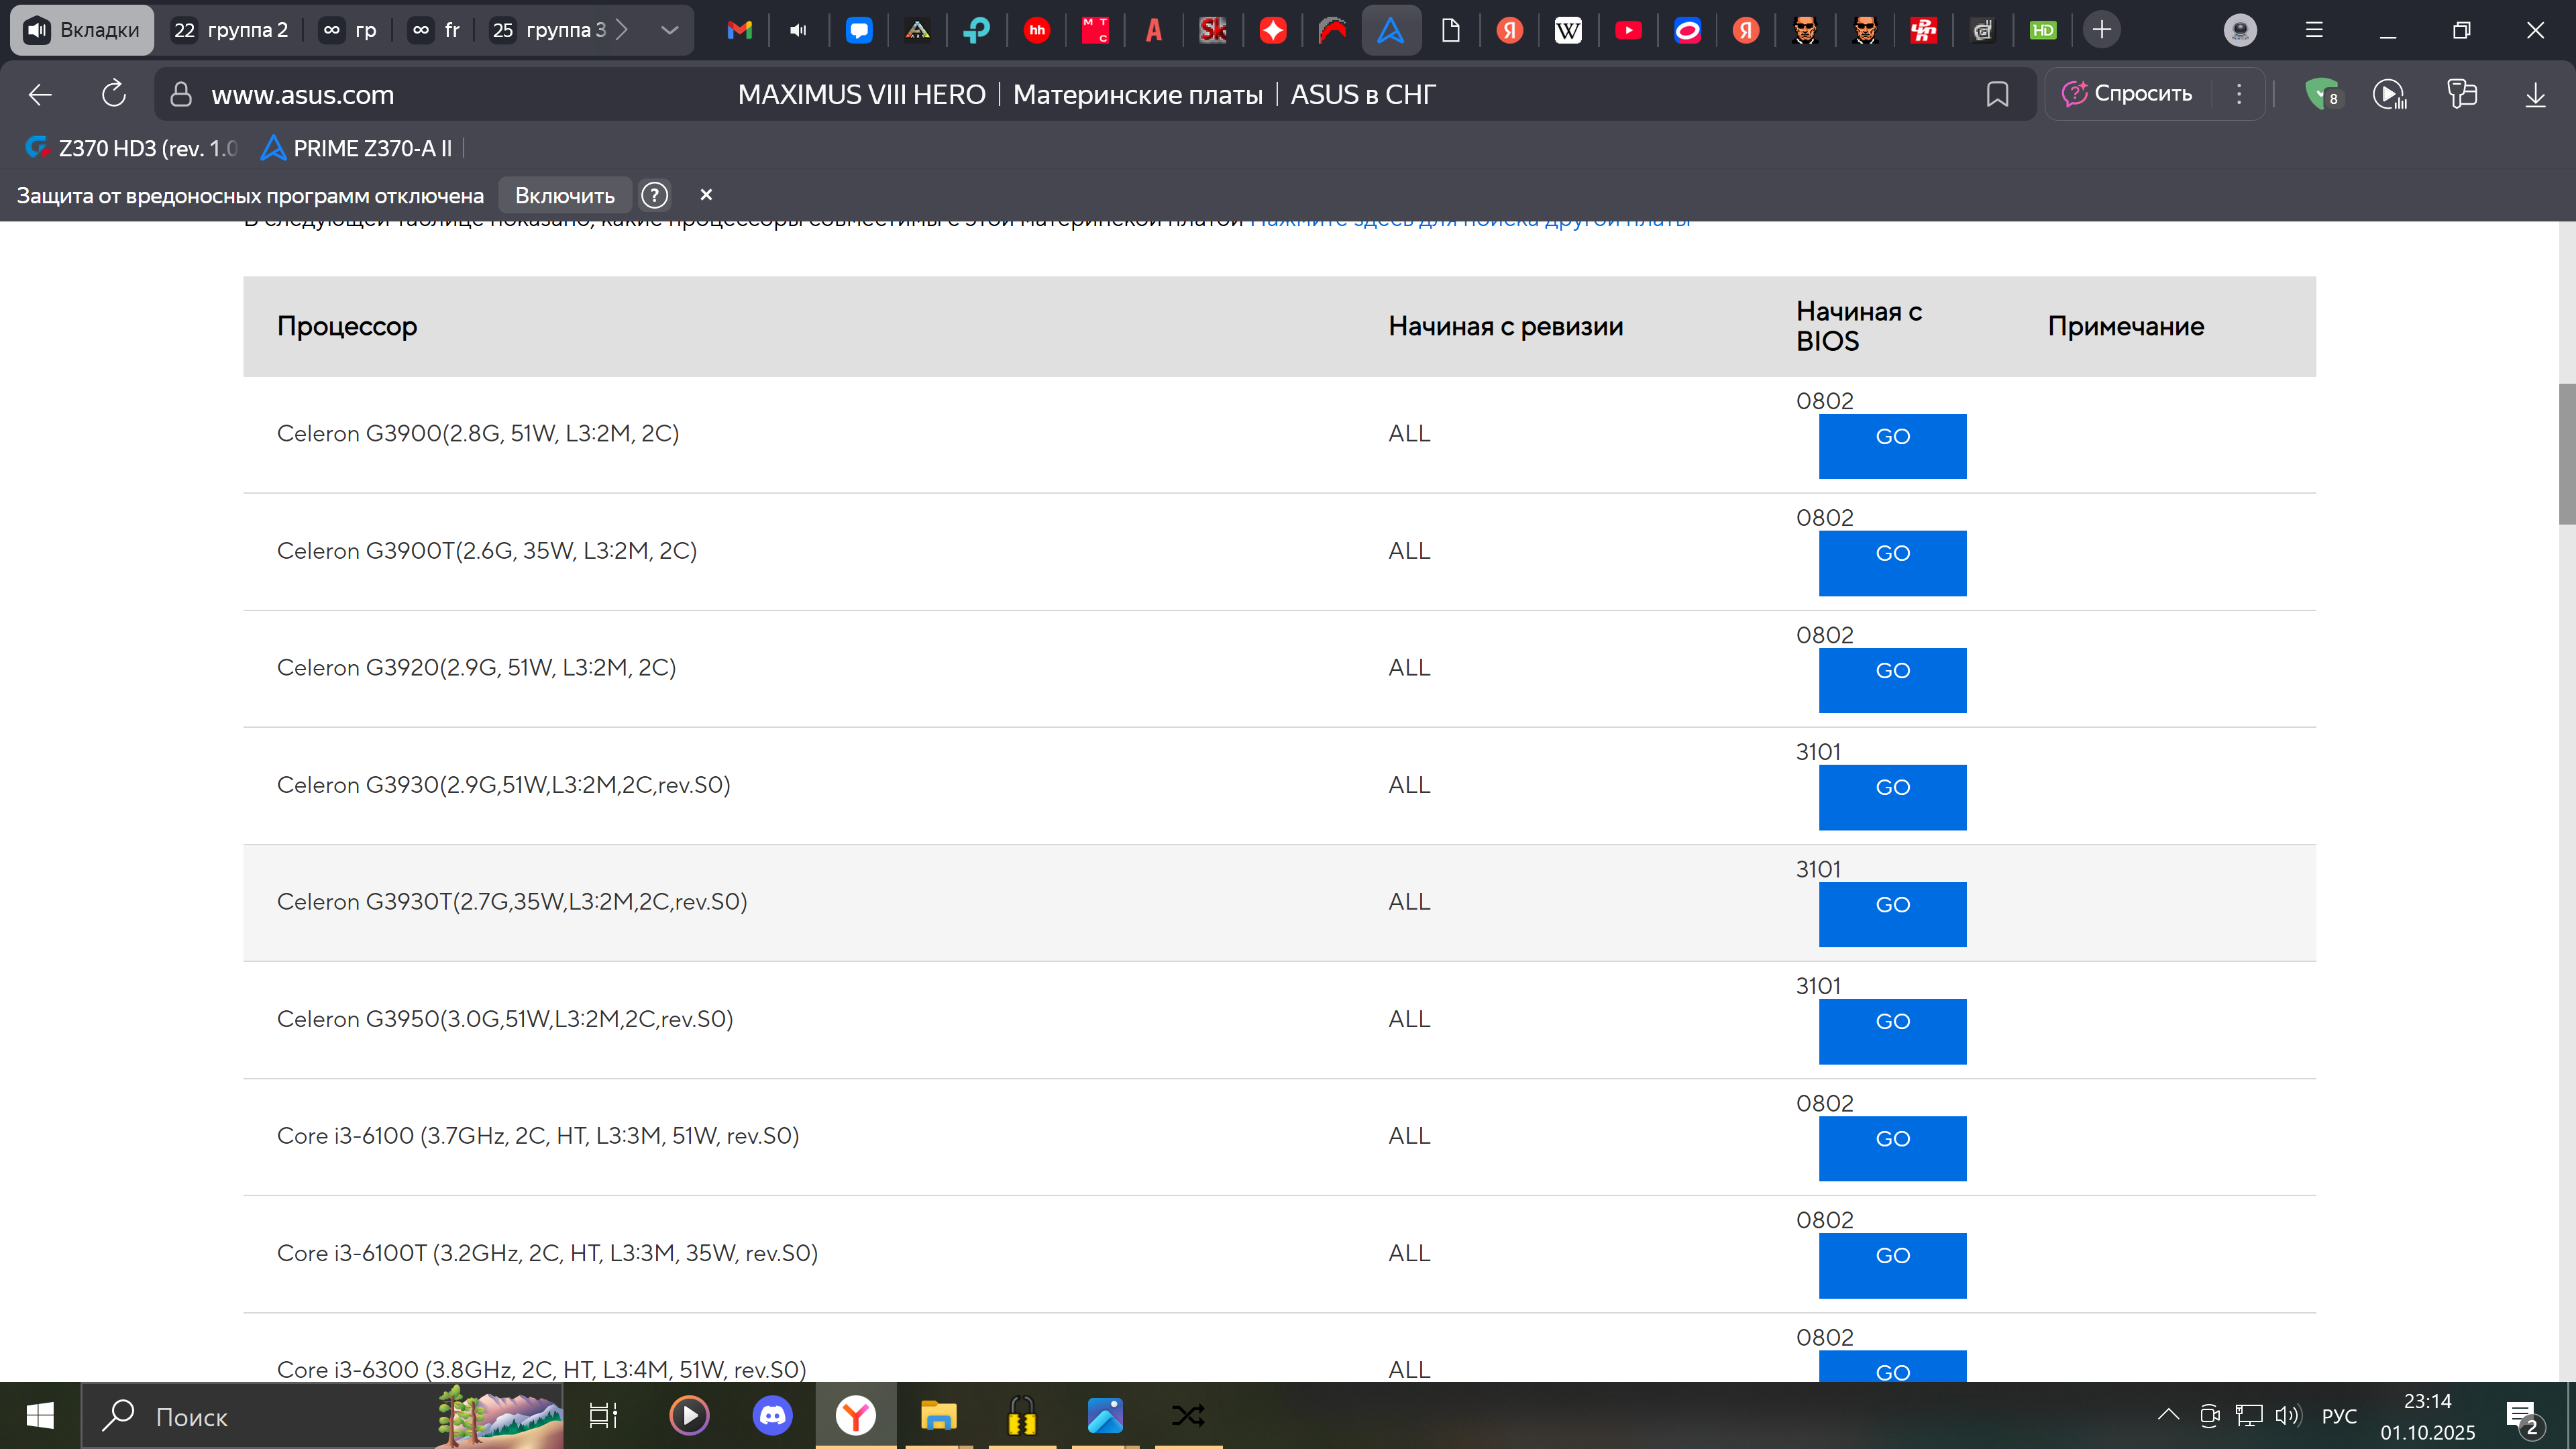Open protection help question mark
Viewport: 2576px width, 1449px height.
coord(654,195)
